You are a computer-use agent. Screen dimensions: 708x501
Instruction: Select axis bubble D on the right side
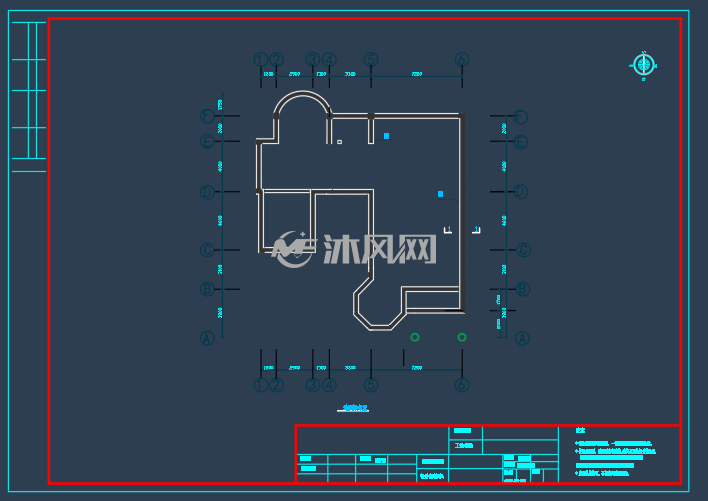[521, 192]
